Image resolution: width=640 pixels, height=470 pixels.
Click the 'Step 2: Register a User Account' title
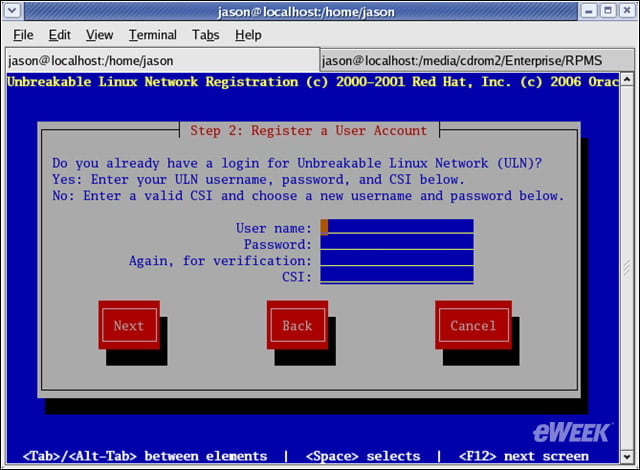(309, 131)
